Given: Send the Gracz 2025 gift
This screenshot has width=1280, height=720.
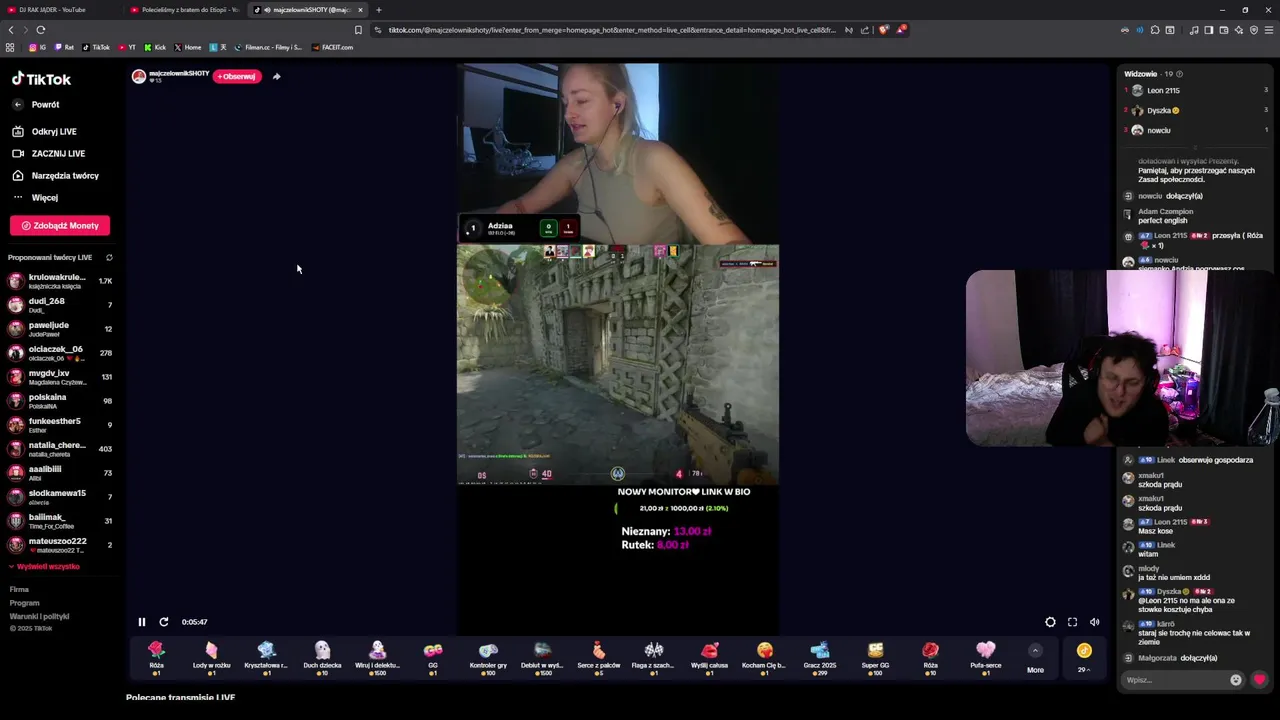Looking at the screenshot, I should coord(820,658).
